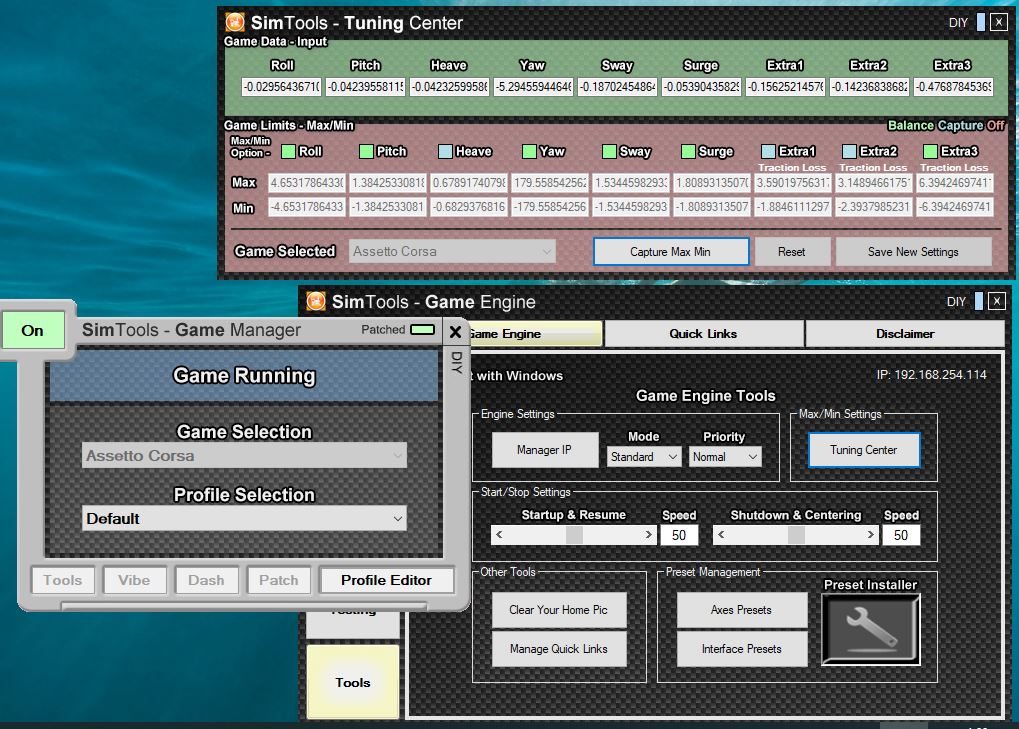Toggle the Yaw Max/Min option checkbox
Image resolution: width=1019 pixels, height=729 pixels.
click(x=529, y=151)
